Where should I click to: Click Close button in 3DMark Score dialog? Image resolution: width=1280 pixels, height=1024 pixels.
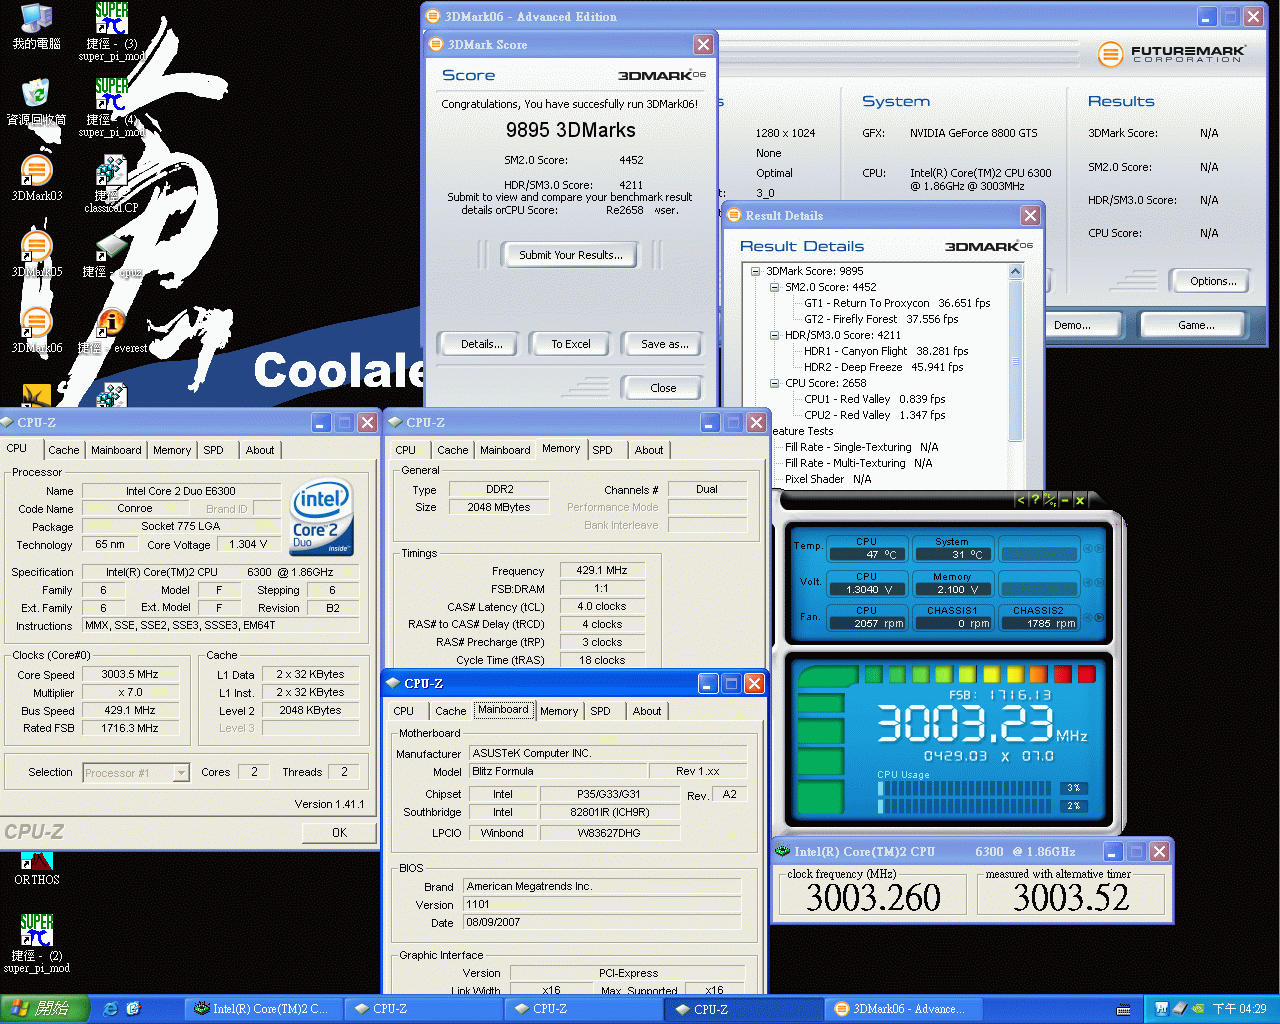coord(663,388)
